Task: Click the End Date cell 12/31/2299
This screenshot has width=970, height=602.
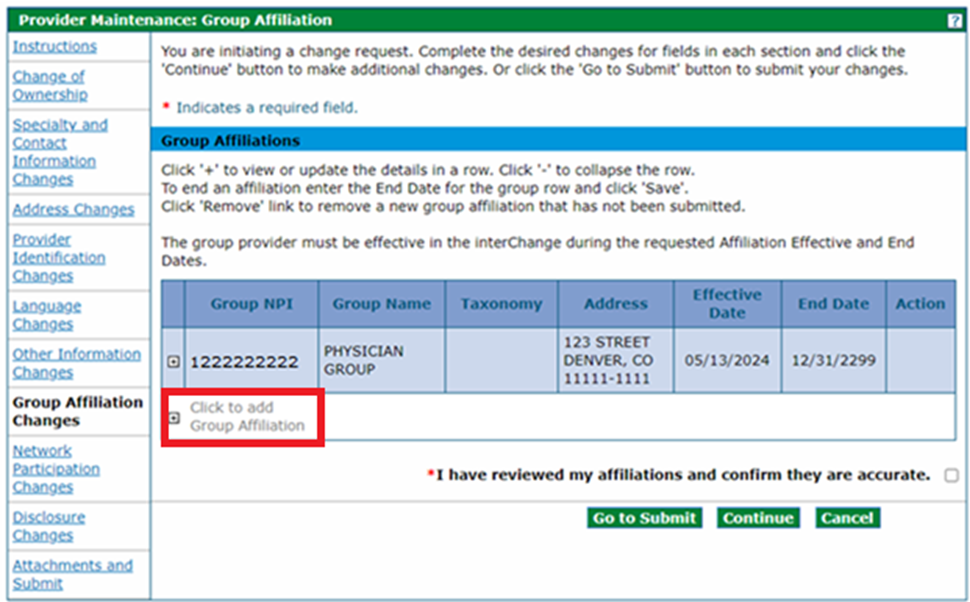Action: (834, 361)
